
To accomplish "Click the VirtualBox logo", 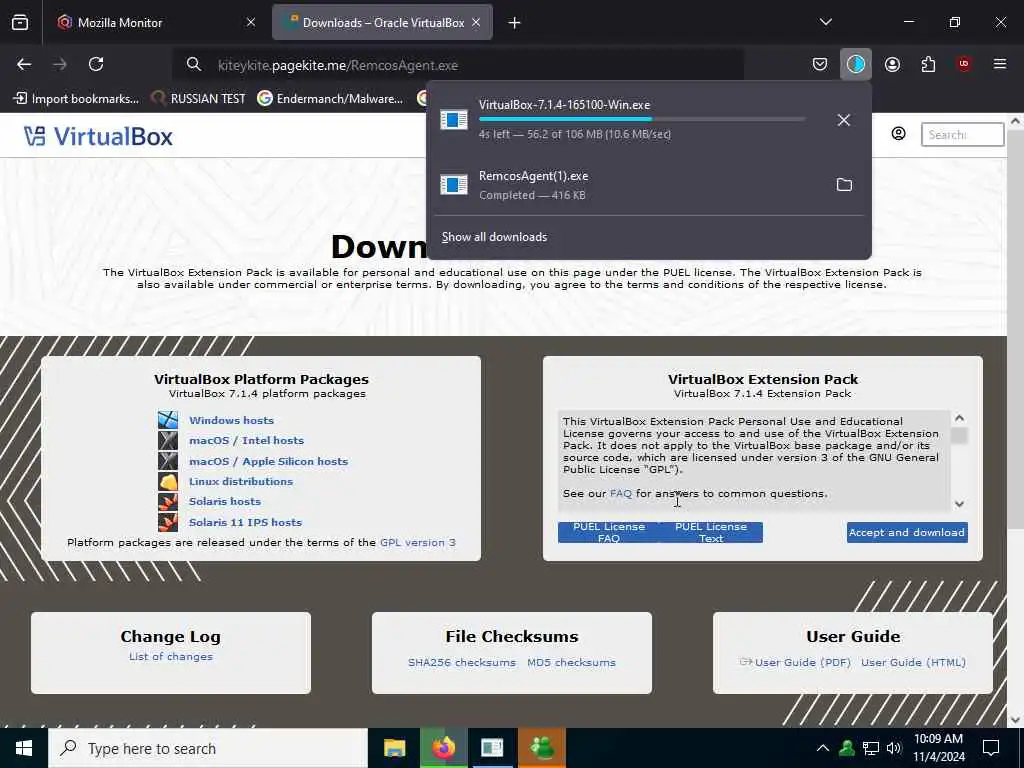I will [99, 136].
